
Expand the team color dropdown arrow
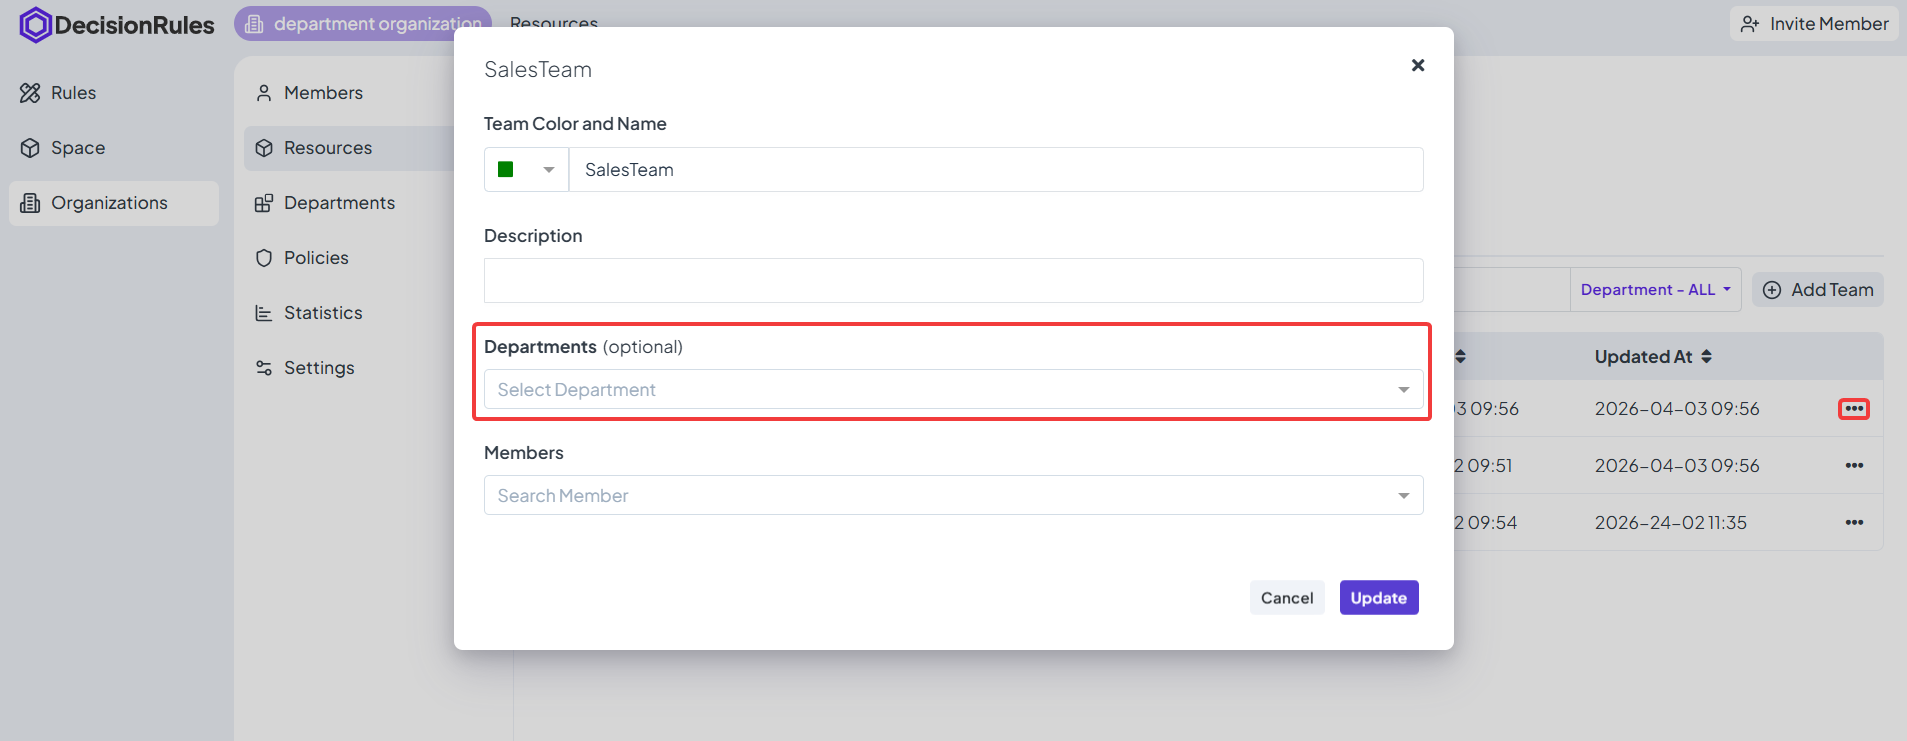[549, 170]
